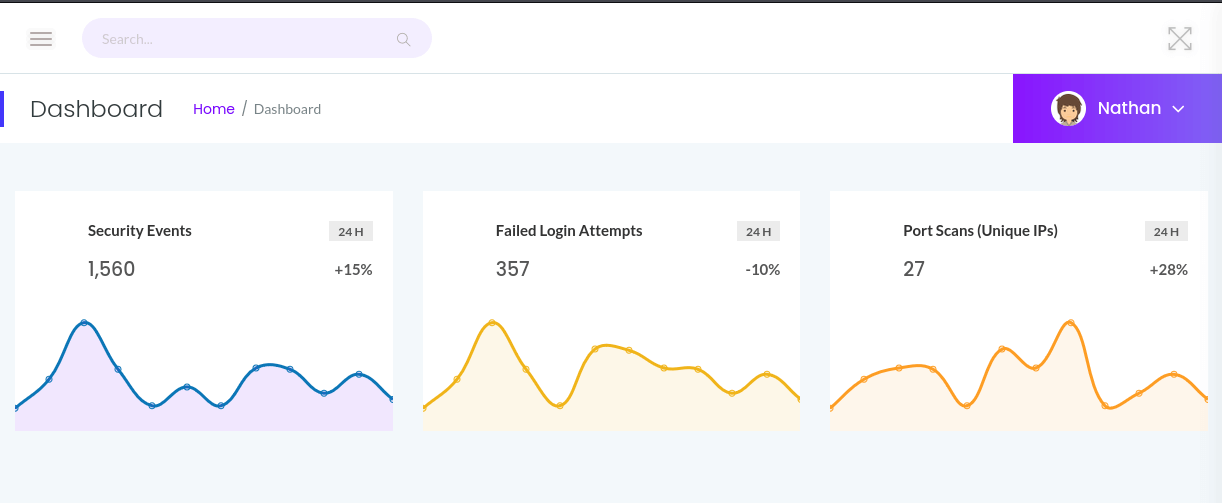The height and width of the screenshot is (503, 1222).
Task: Click Nathan's avatar picture
Action: click(x=1068, y=108)
